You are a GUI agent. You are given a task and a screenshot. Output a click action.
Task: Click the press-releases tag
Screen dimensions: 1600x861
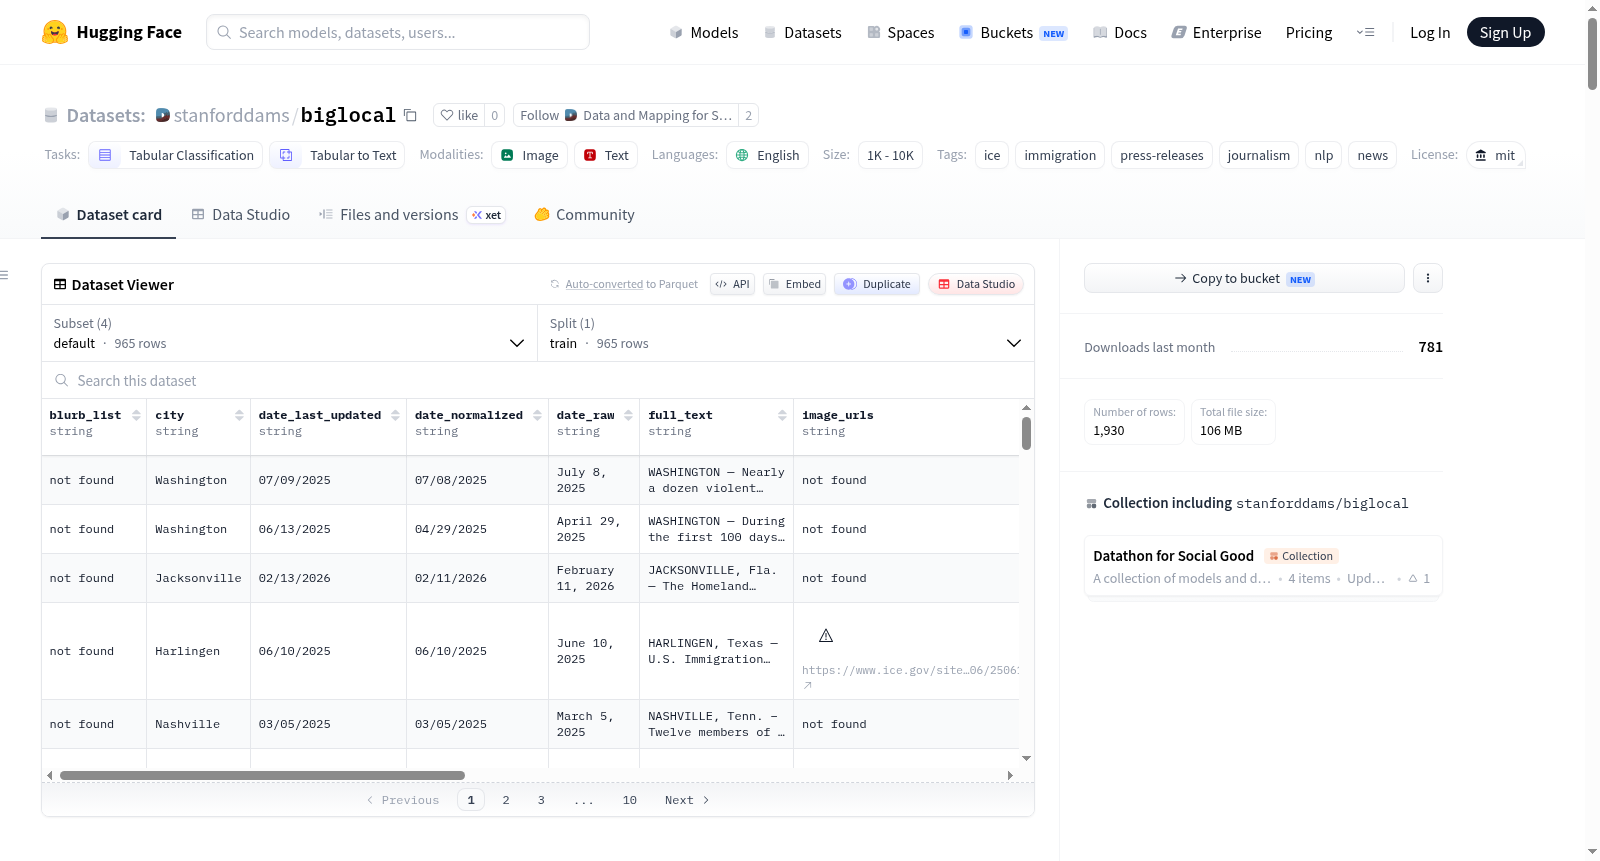click(x=1162, y=155)
